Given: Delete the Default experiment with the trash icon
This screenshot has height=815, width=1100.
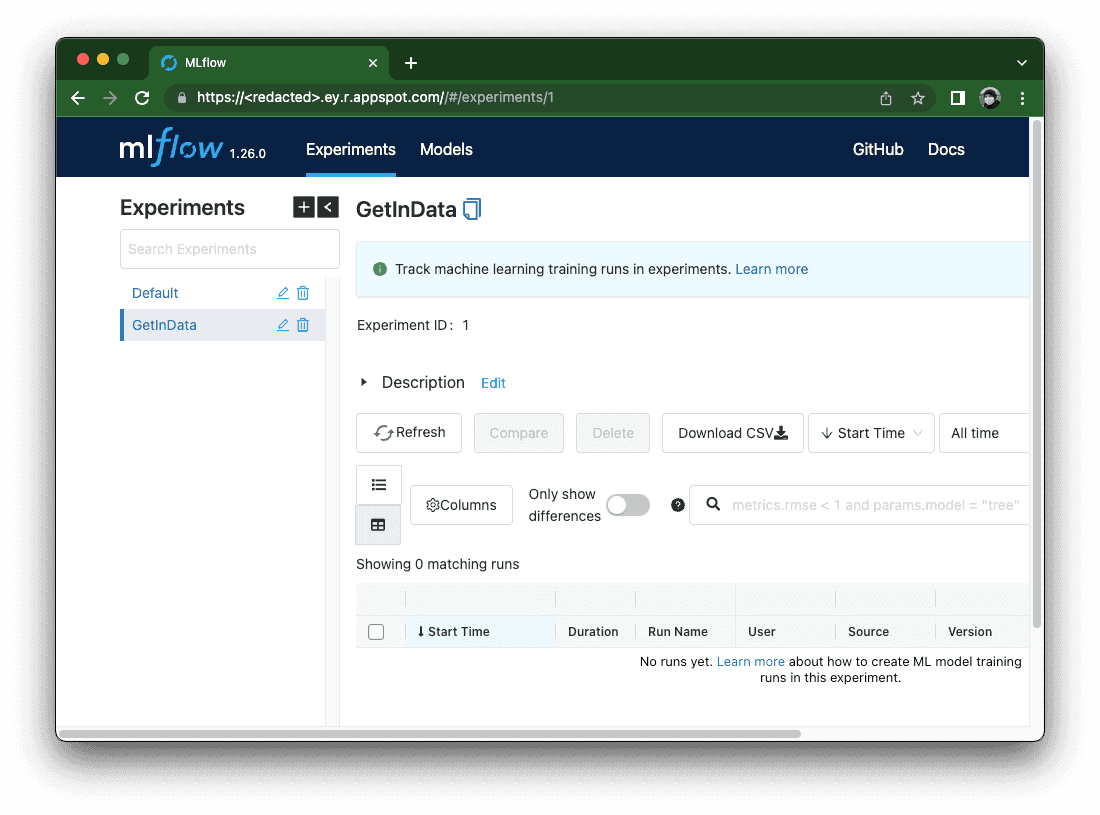Looking at the screenshot, I should [x=303, y=293].
